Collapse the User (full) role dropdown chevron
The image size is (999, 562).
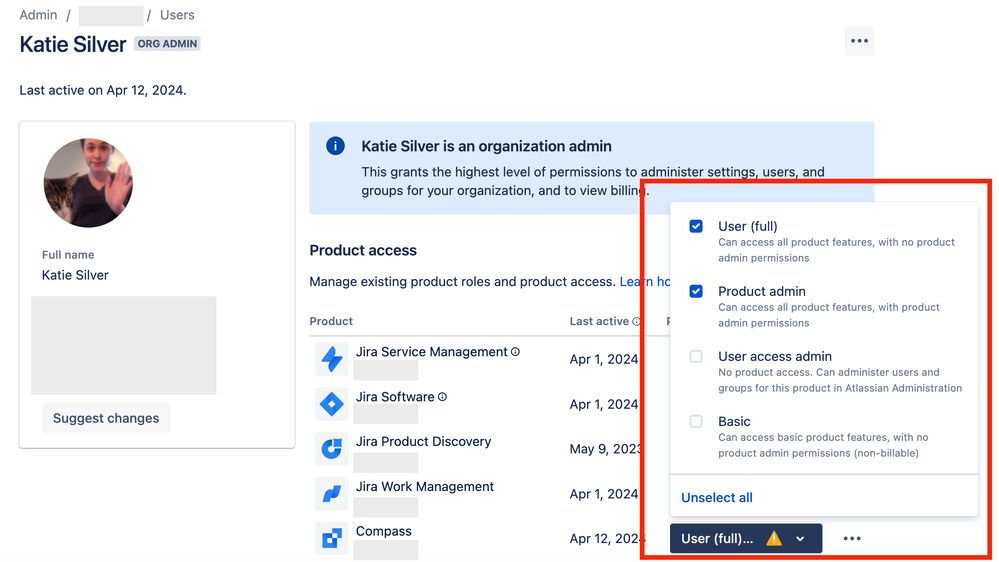point(800,538)
